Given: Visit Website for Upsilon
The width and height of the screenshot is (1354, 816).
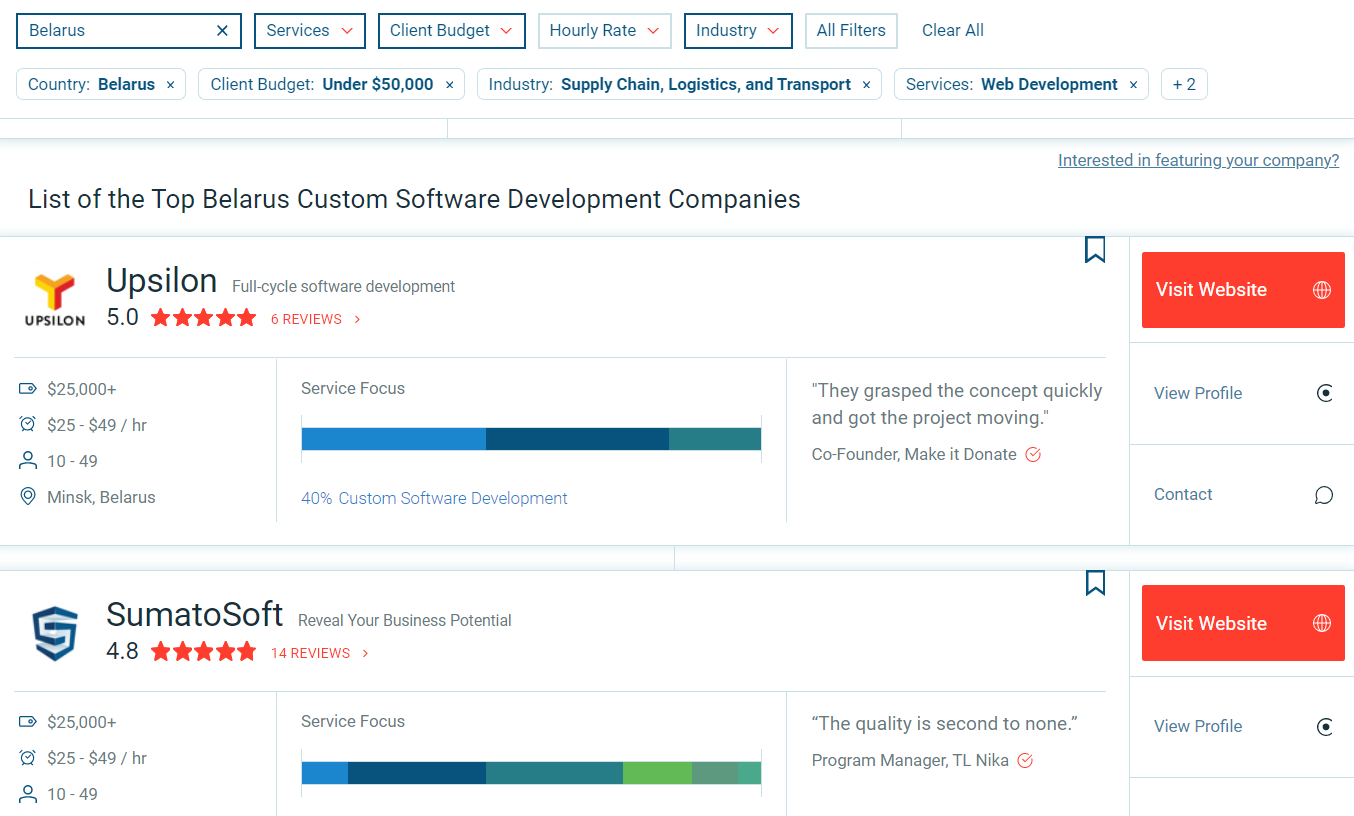Looking at the screenshot, I should coord(1243,290).
